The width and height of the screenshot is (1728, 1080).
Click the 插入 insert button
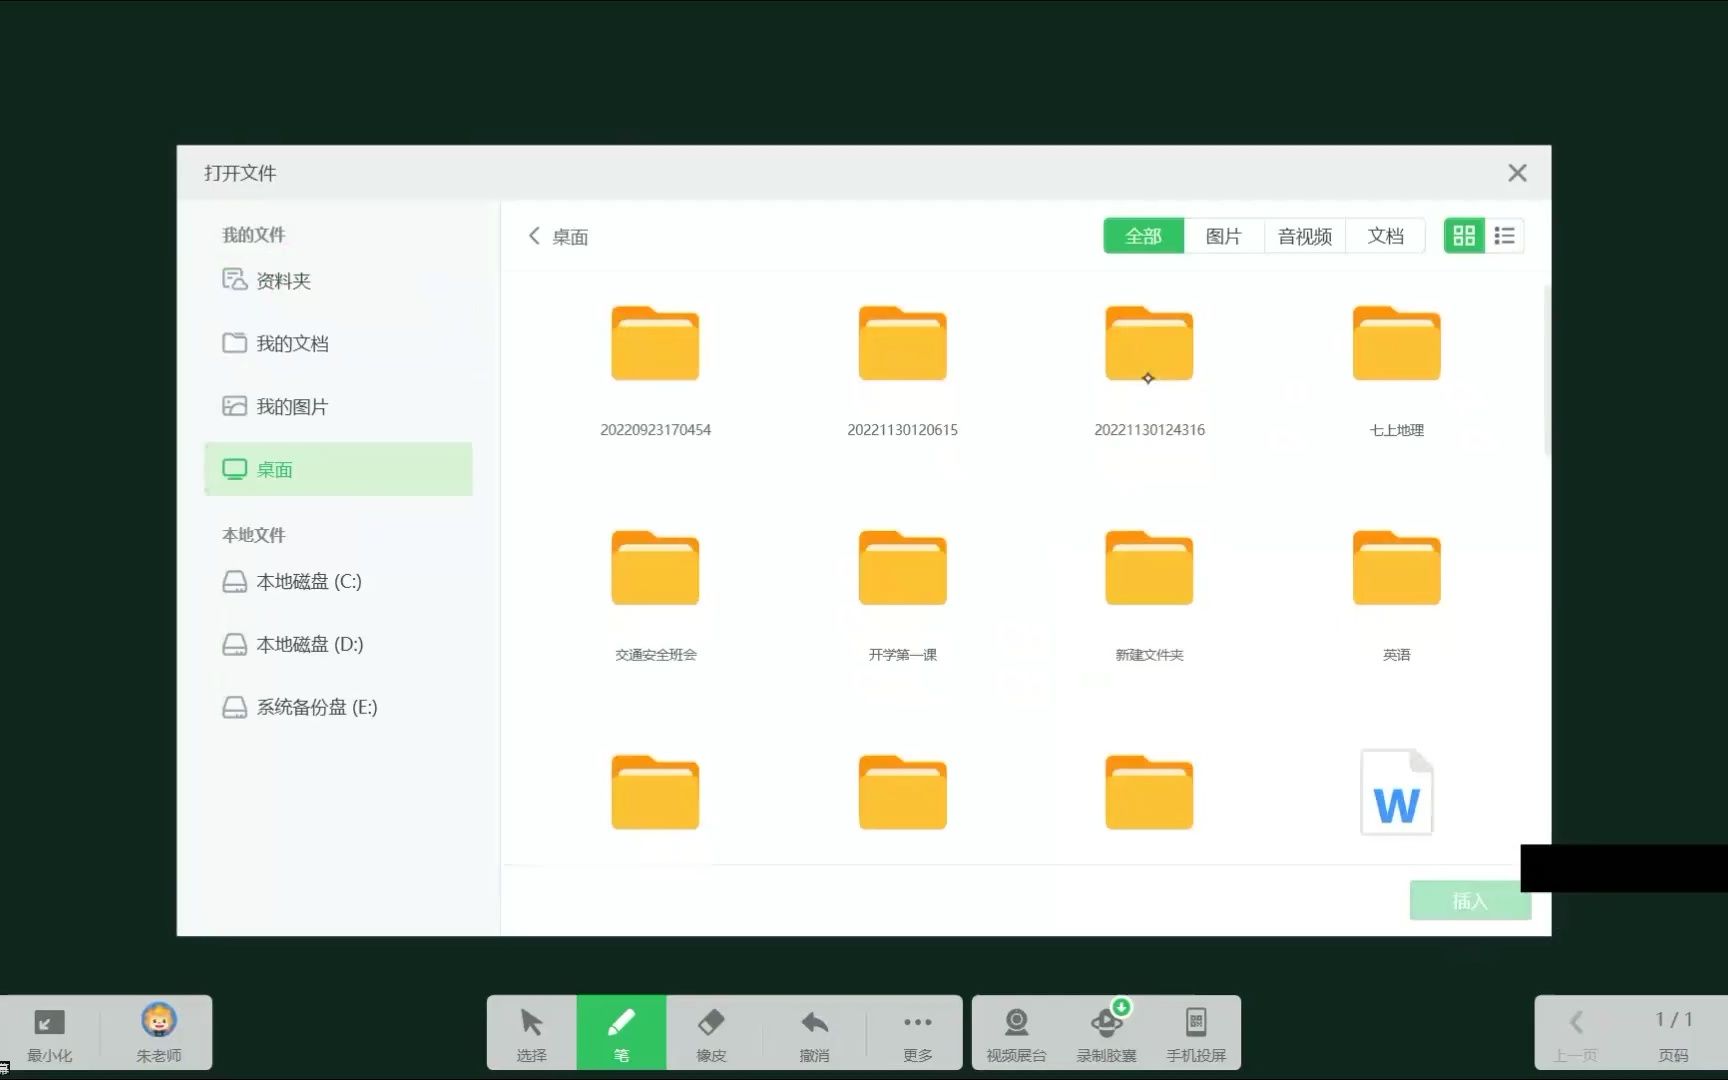(1470, 900)
